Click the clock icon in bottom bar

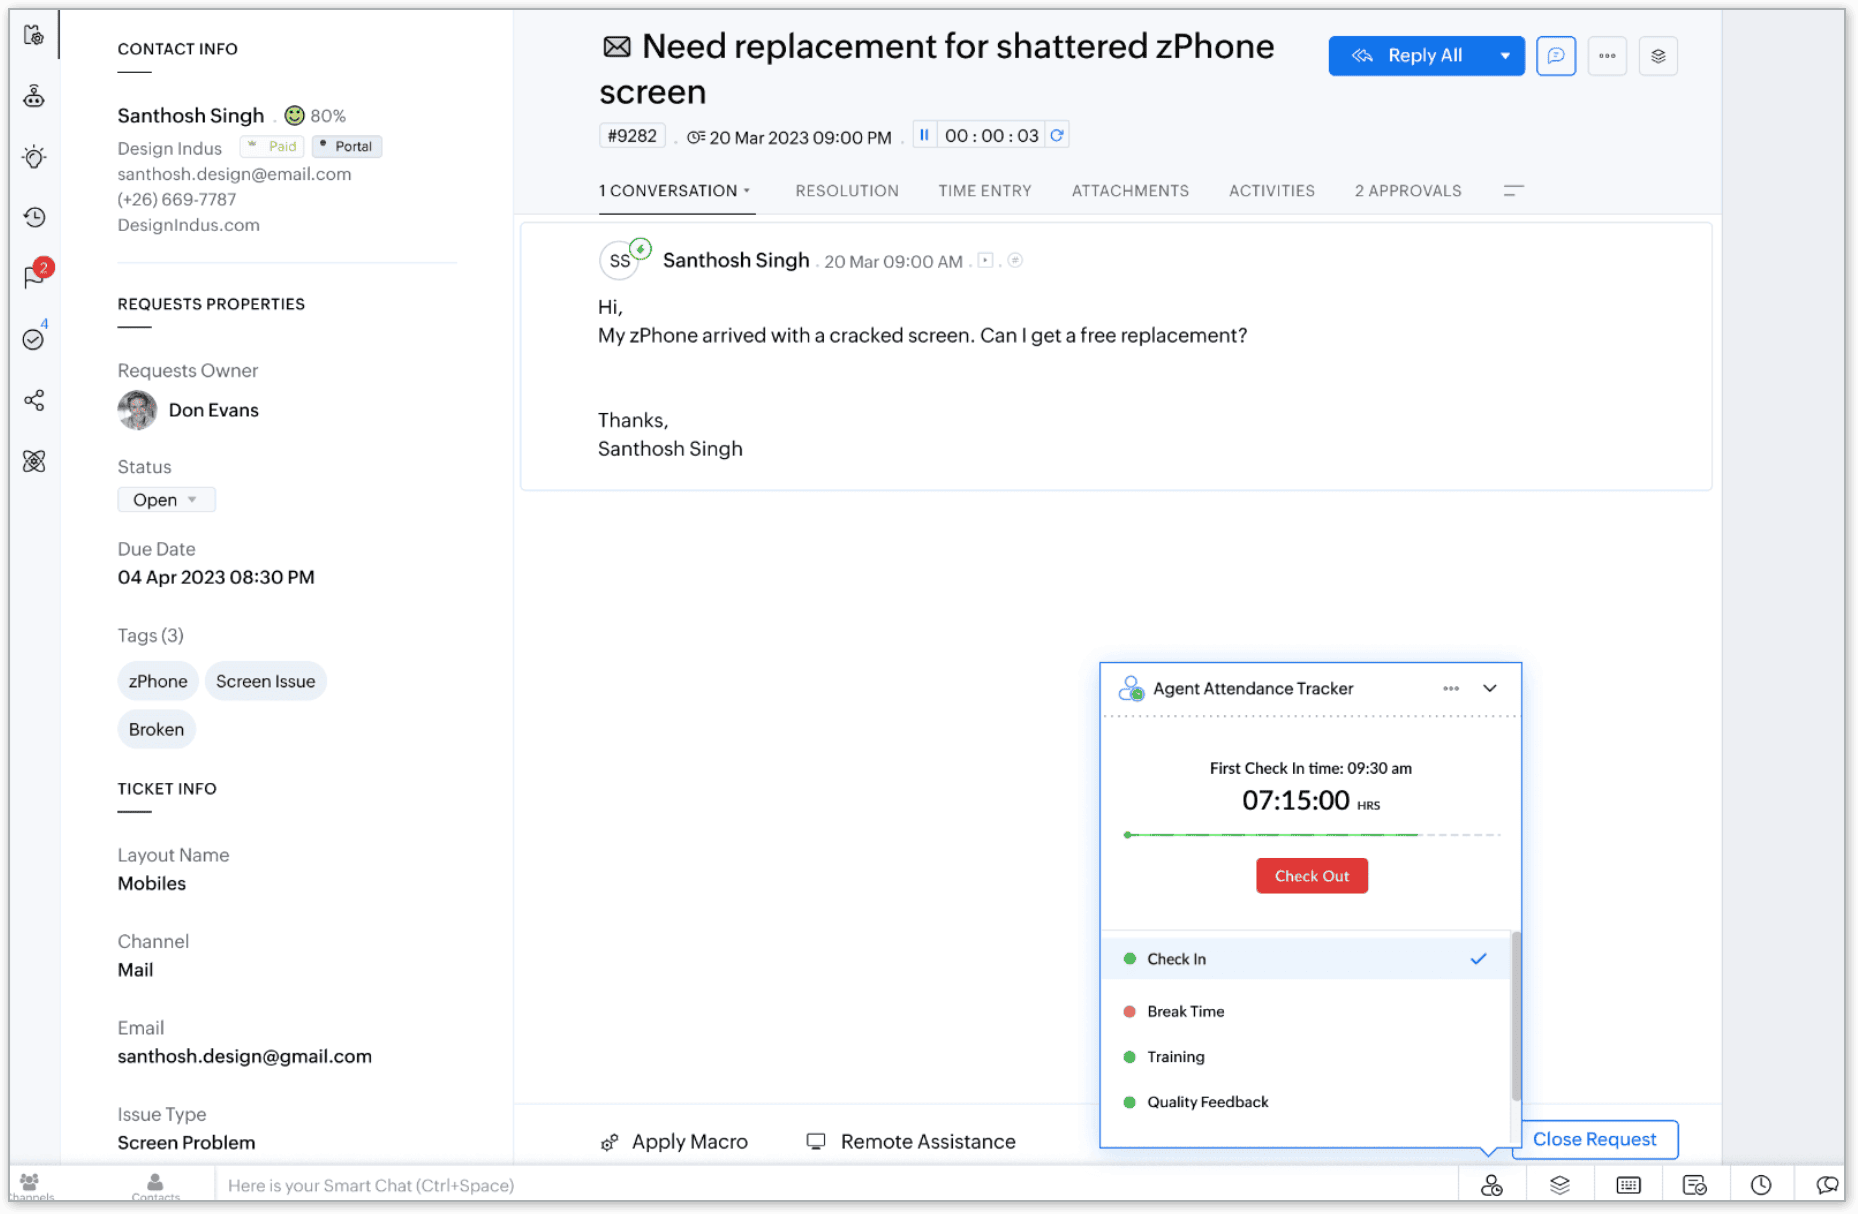tap(1761, 1185)
